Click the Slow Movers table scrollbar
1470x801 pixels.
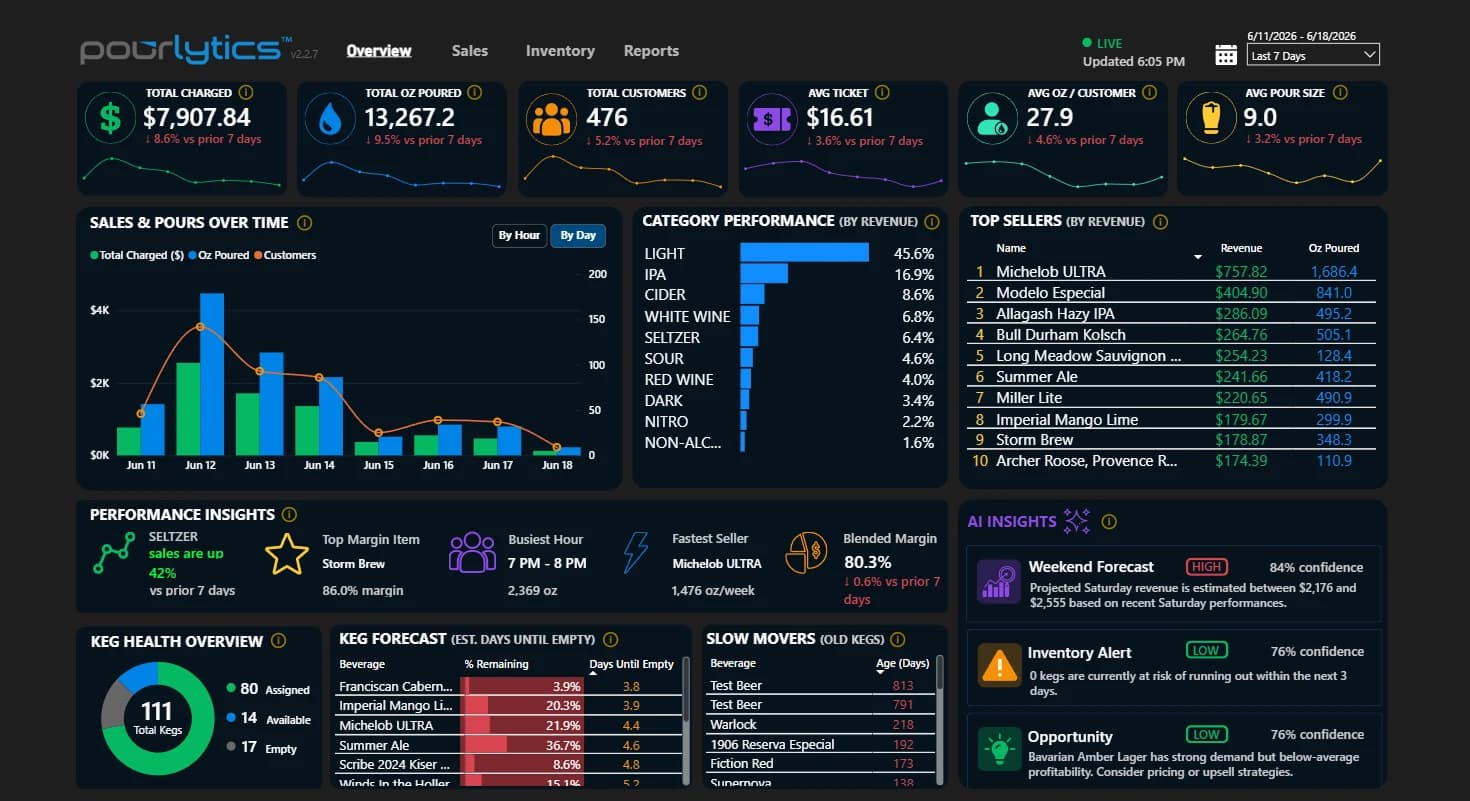click(940, 720)
